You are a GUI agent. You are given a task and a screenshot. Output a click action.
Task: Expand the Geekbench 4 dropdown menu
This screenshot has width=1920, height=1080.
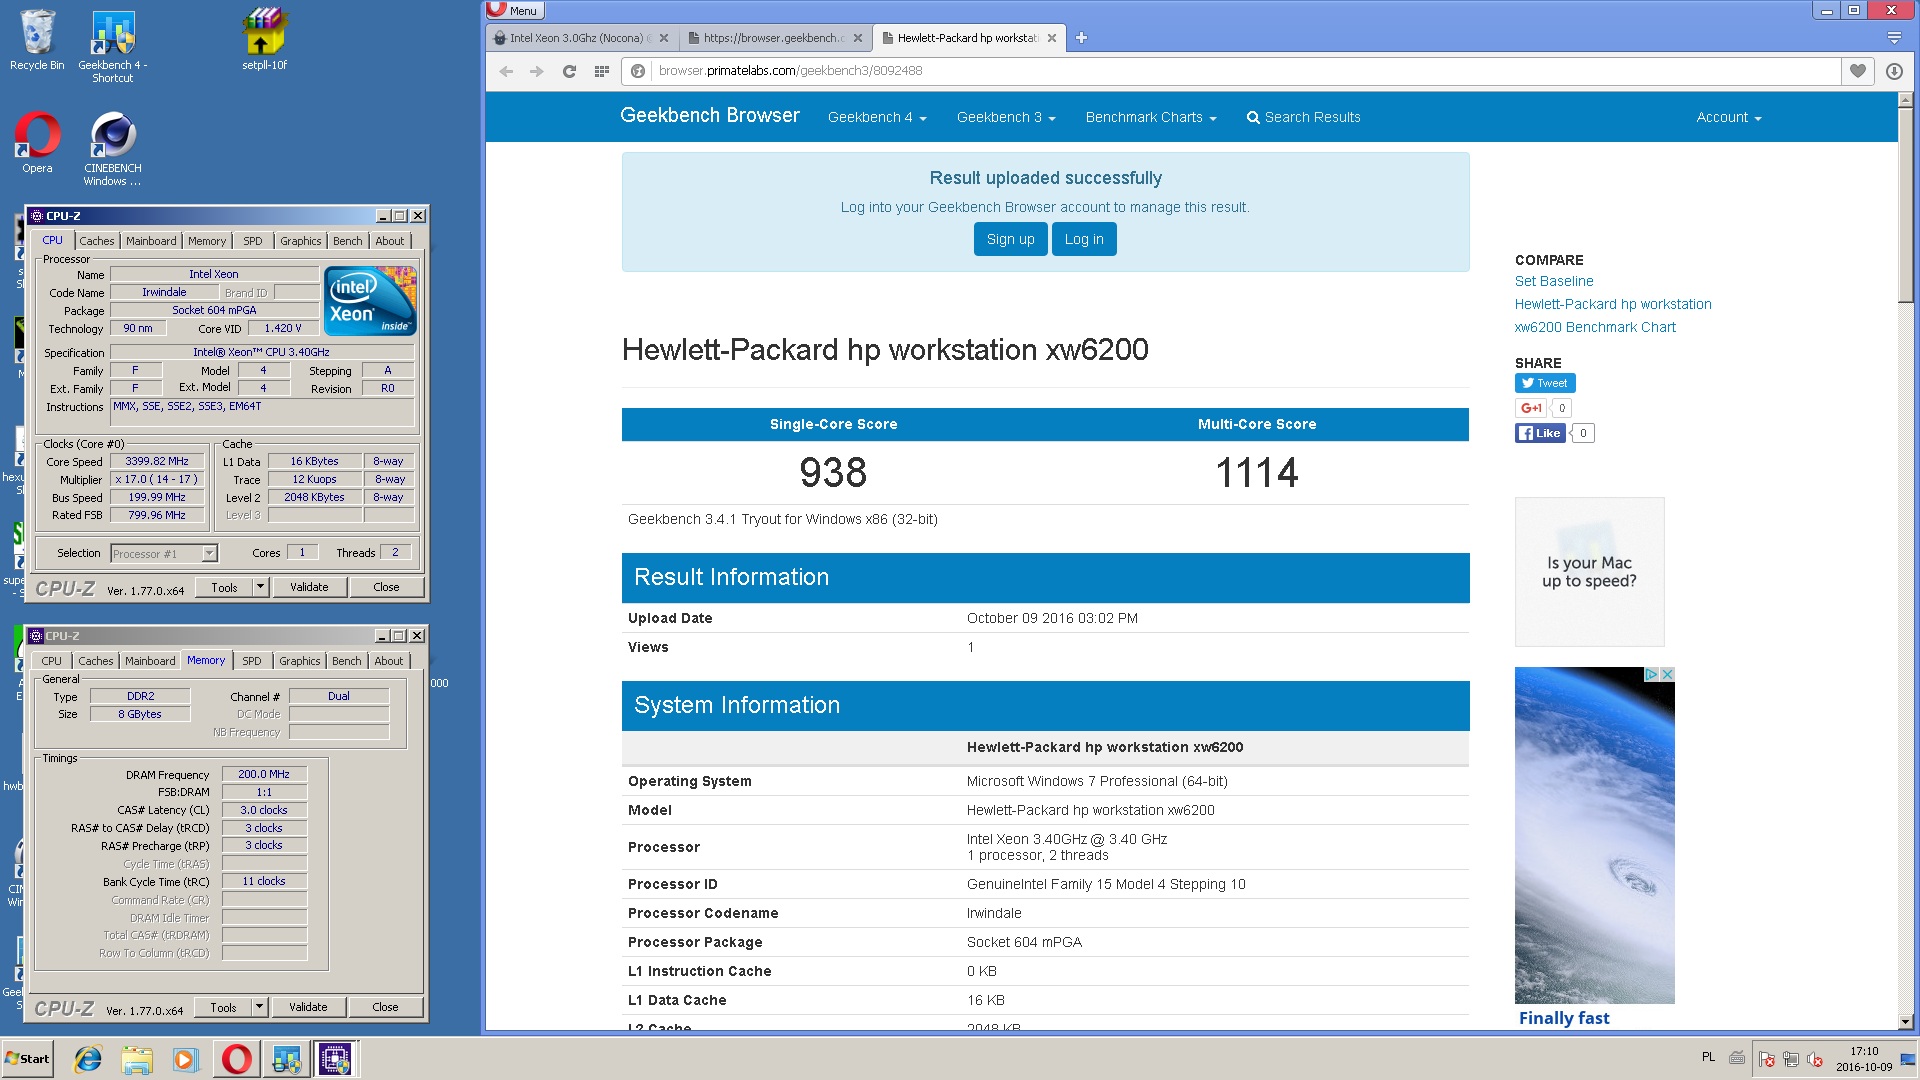point(877,117)
